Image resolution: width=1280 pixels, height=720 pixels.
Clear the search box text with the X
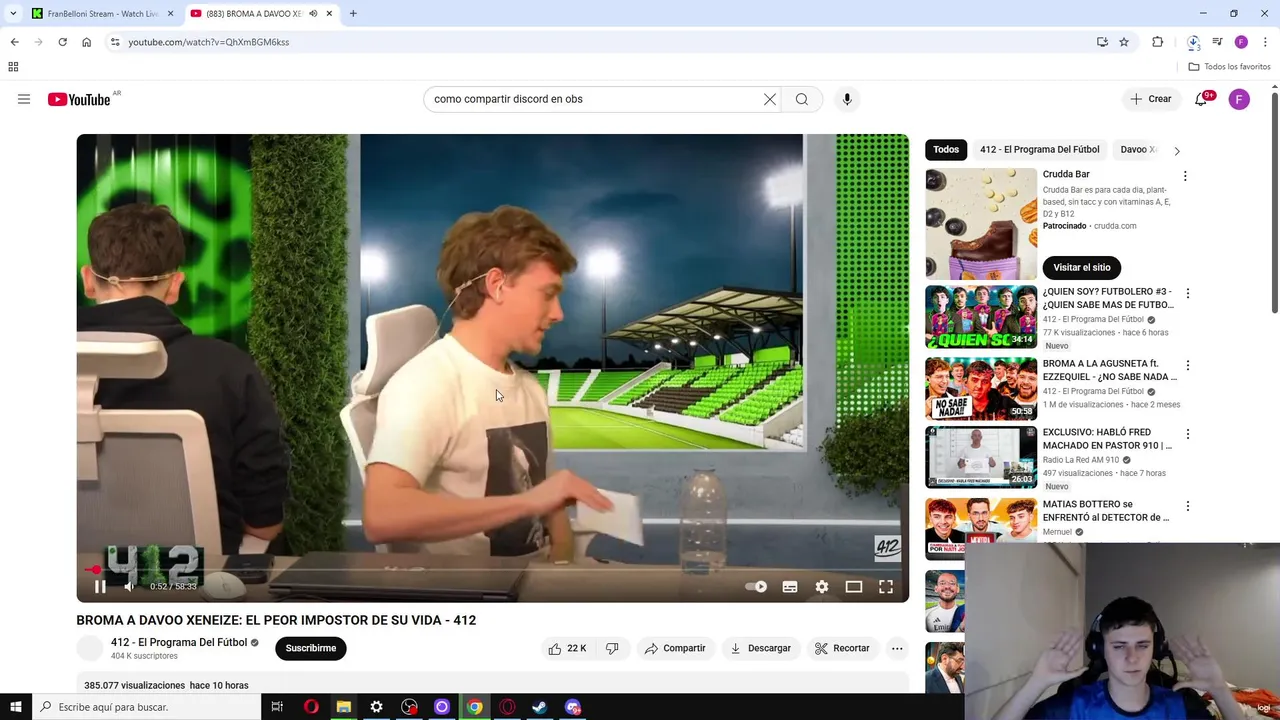point(770,99)
